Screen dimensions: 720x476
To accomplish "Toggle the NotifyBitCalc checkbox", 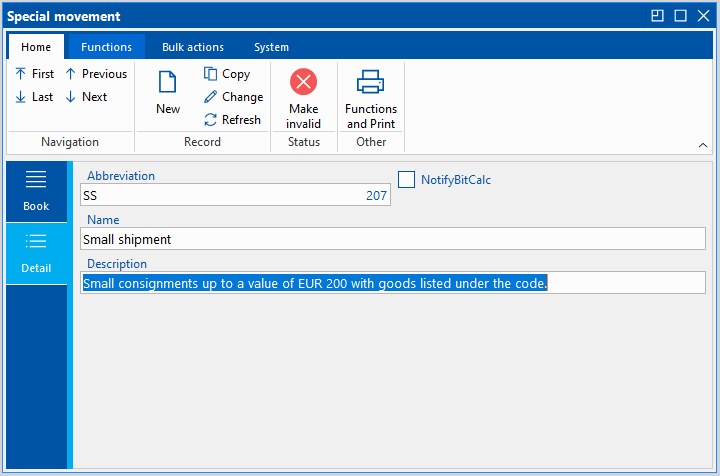I will (406, 179).
